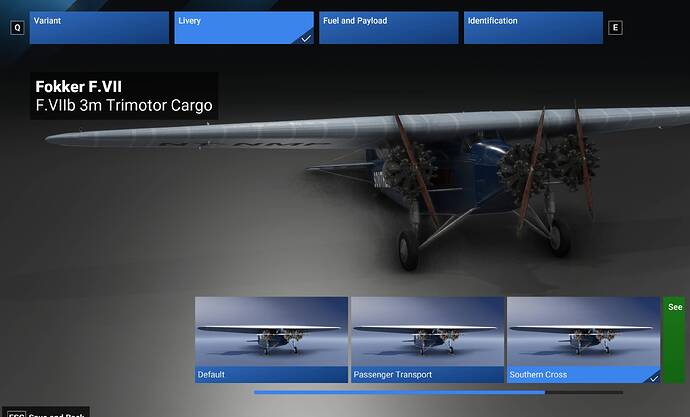The height and width of the screenshot is (417, 690).
Task: Click the E next-tab key icon
Action: point(615,28)
